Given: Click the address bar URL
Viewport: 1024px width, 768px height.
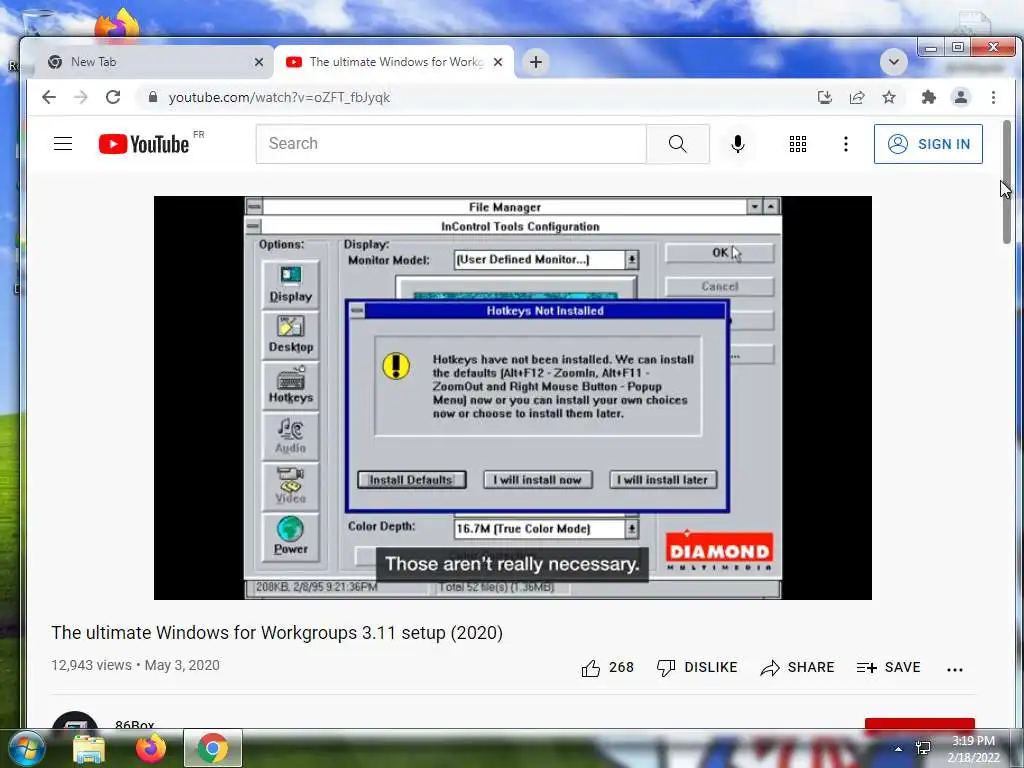Looking at the screenshot, I should coord(279,97).
